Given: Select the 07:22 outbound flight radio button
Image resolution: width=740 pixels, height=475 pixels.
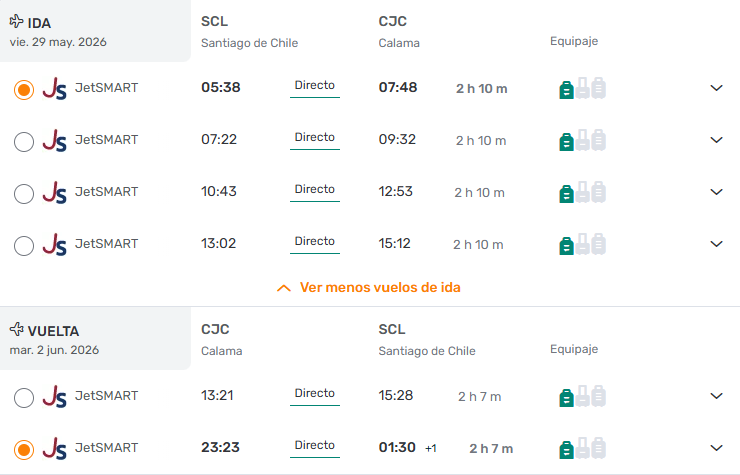Looking at the screenshot, I should 24,141.
